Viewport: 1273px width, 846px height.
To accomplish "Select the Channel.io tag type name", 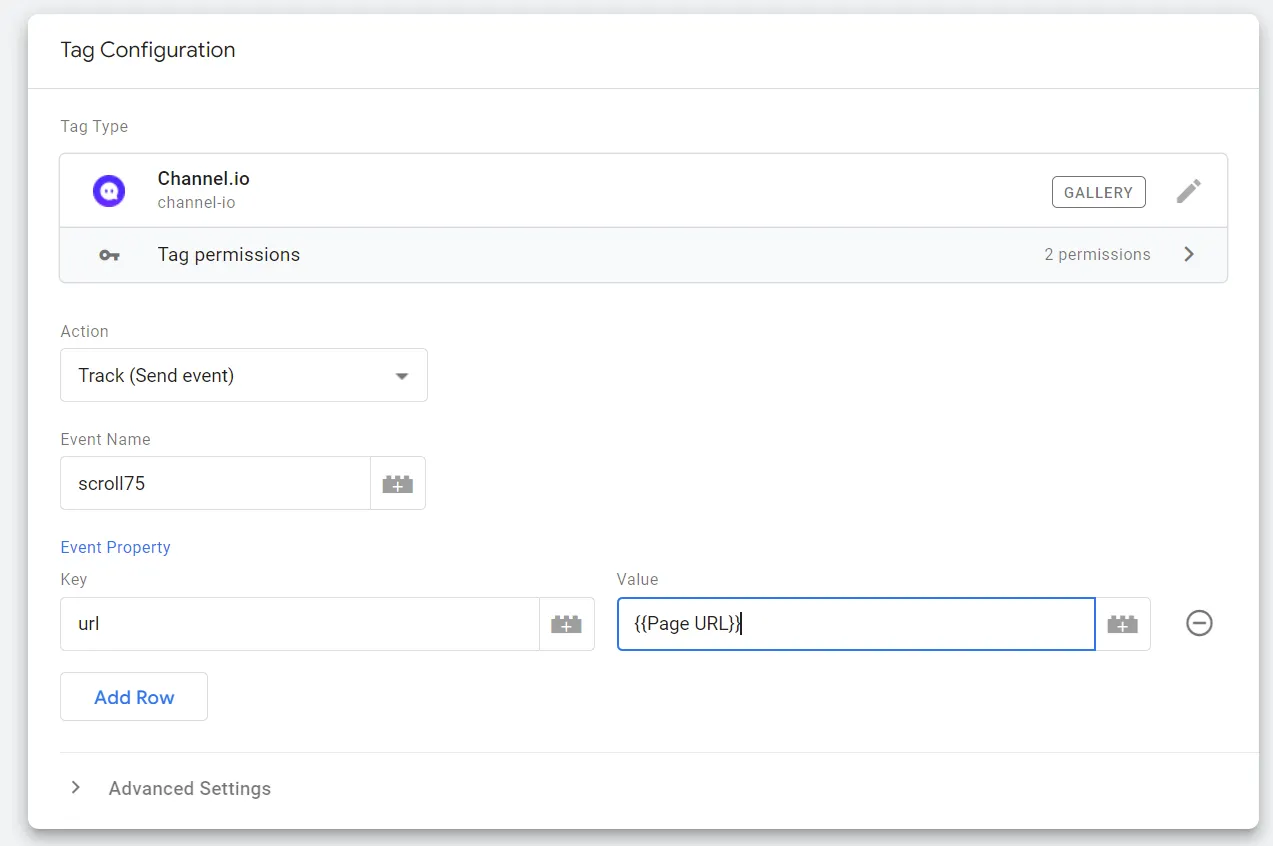I will 203,179.
